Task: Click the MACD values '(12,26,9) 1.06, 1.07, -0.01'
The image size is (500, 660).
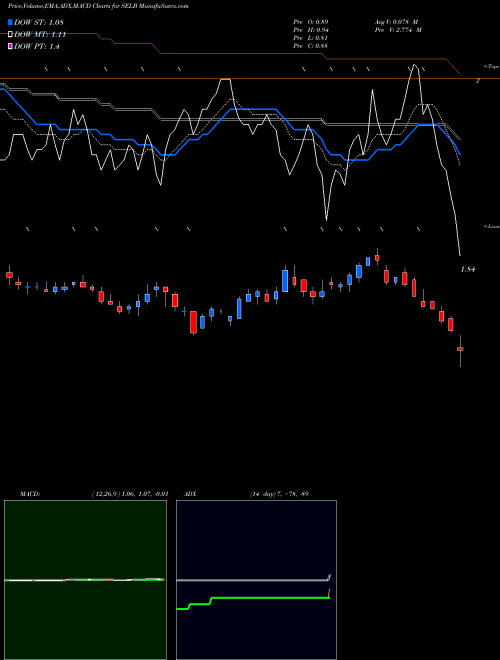Action: (x=130, y=494)
